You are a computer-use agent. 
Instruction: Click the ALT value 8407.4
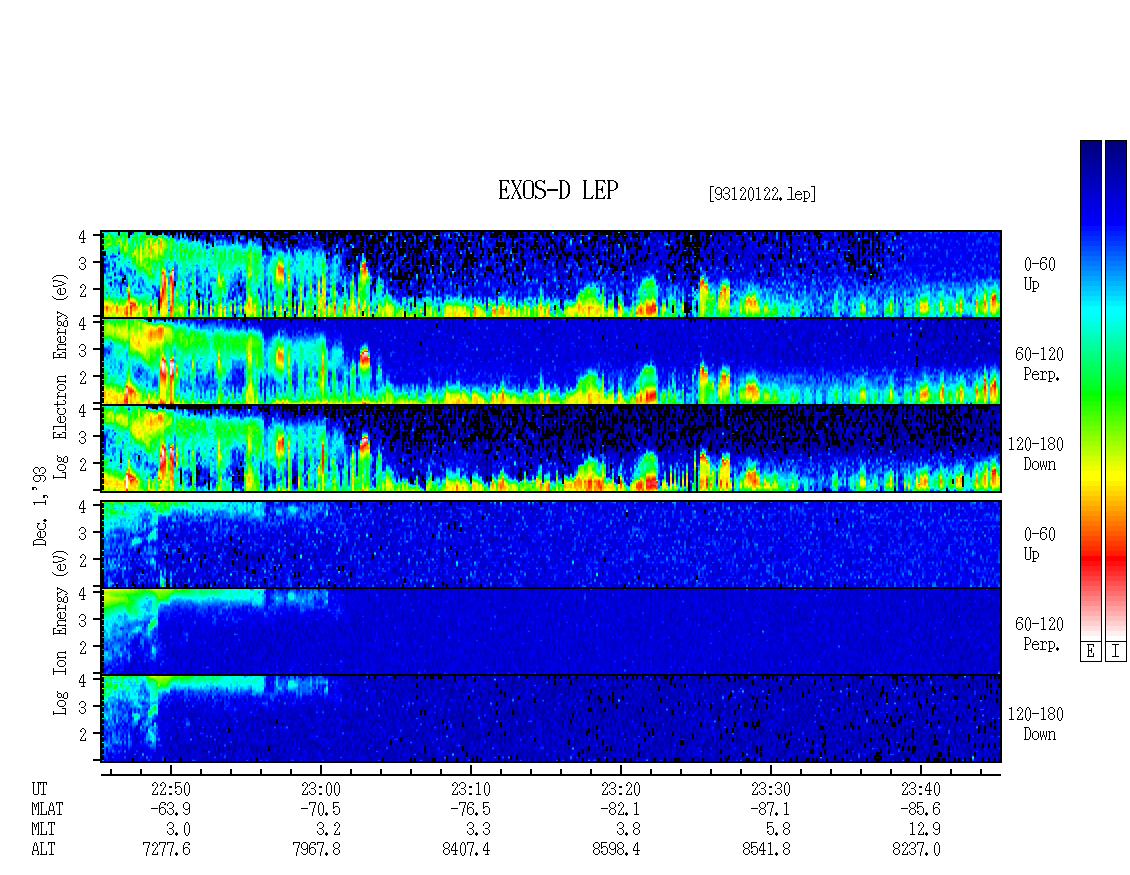[x=467, y=849]
